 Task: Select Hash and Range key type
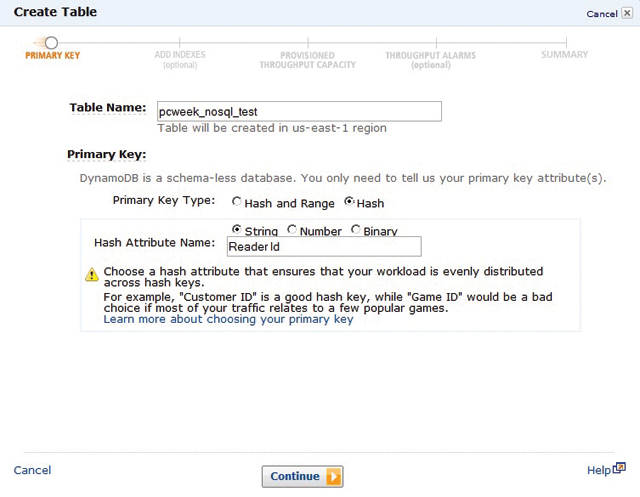pos(236,202)
